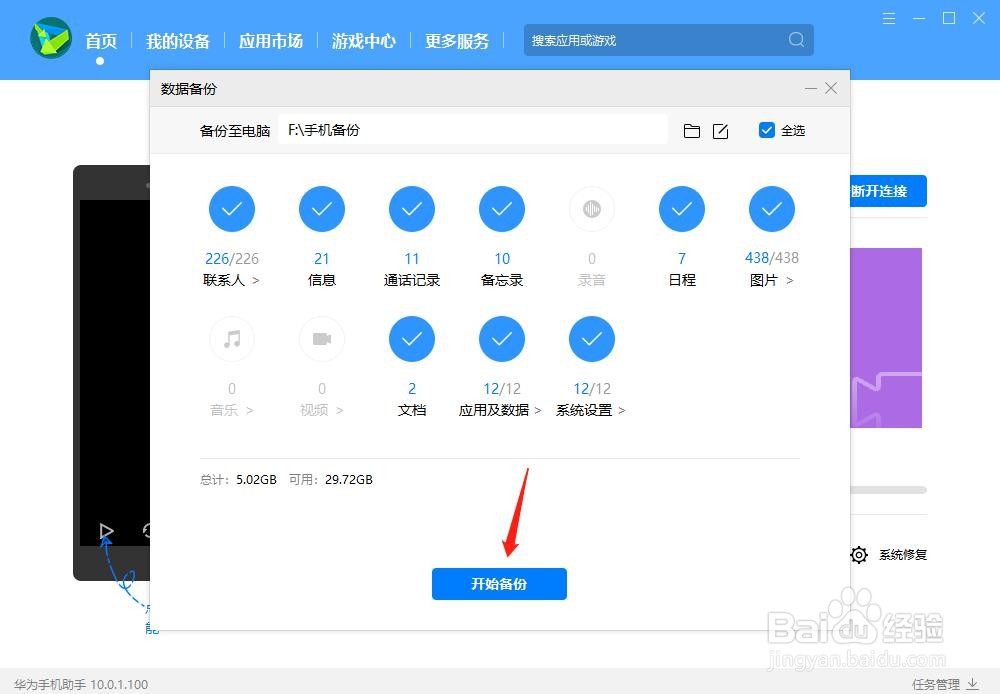Viewport: 1000px width, 694px height.
Task: Toggle the 全选 select-all checkbox
Action: [767, 130]
